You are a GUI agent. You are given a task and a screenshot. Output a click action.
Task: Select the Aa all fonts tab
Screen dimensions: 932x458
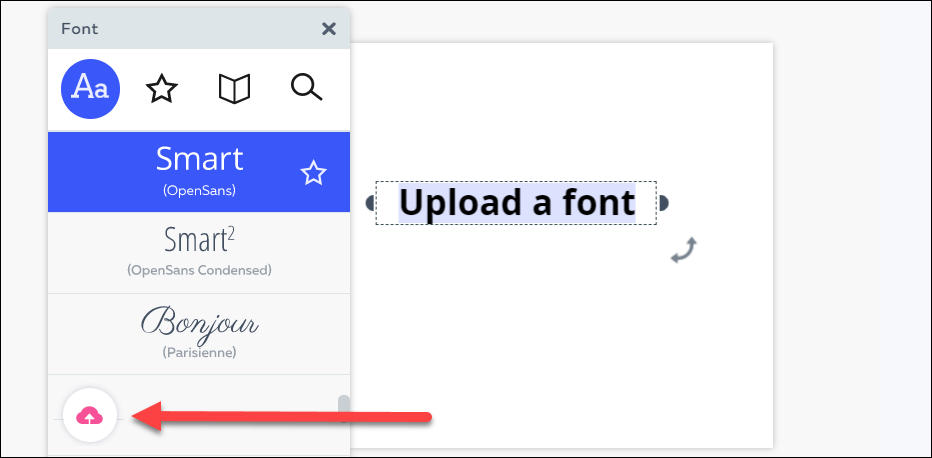click(90, 88)
